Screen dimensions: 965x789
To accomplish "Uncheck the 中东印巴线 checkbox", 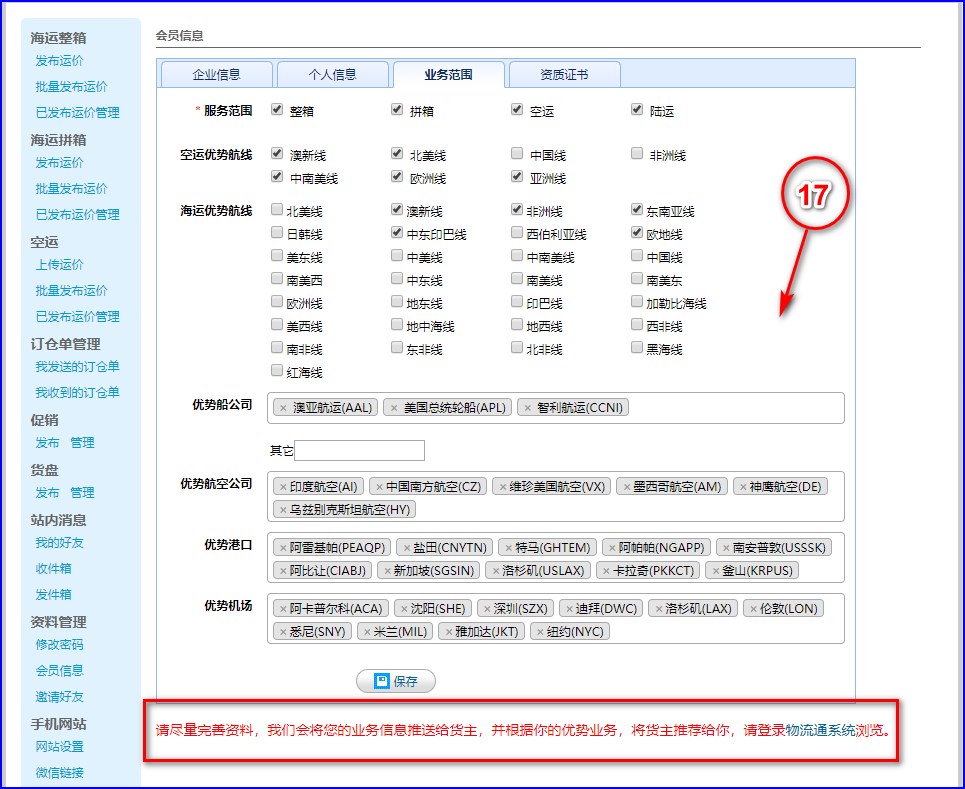I will (397, 233).
